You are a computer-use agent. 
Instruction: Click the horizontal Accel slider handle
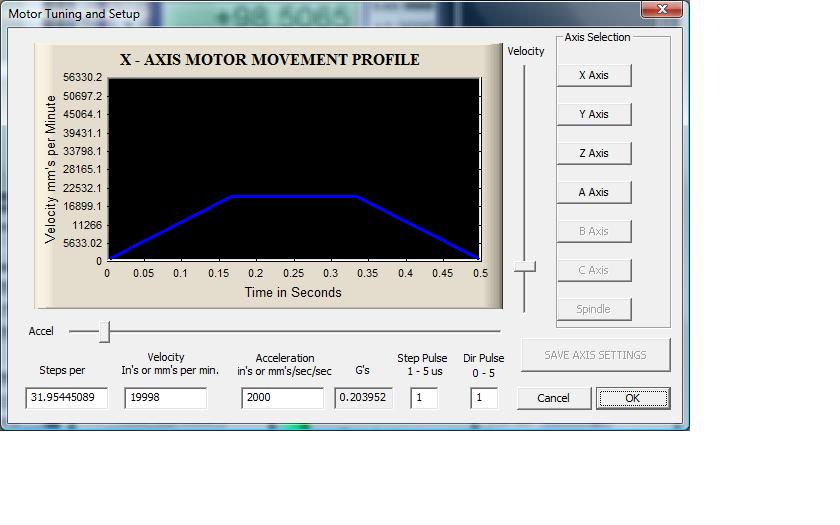tap(104, 331)
